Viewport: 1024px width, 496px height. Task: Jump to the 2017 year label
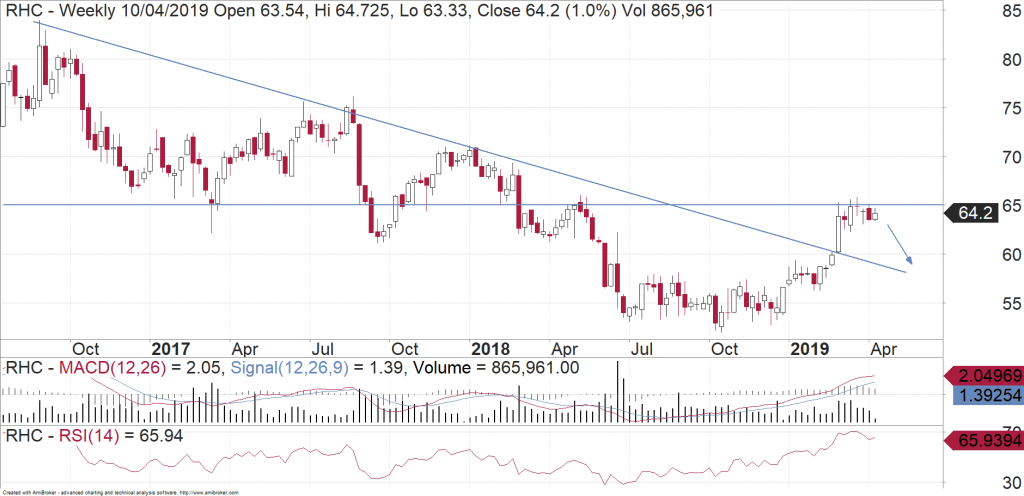[171, 349]
